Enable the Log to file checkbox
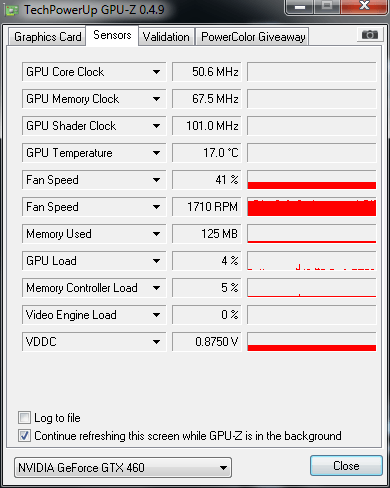The height and width of the screenshot is (488, 390). [x=24, y=417]
